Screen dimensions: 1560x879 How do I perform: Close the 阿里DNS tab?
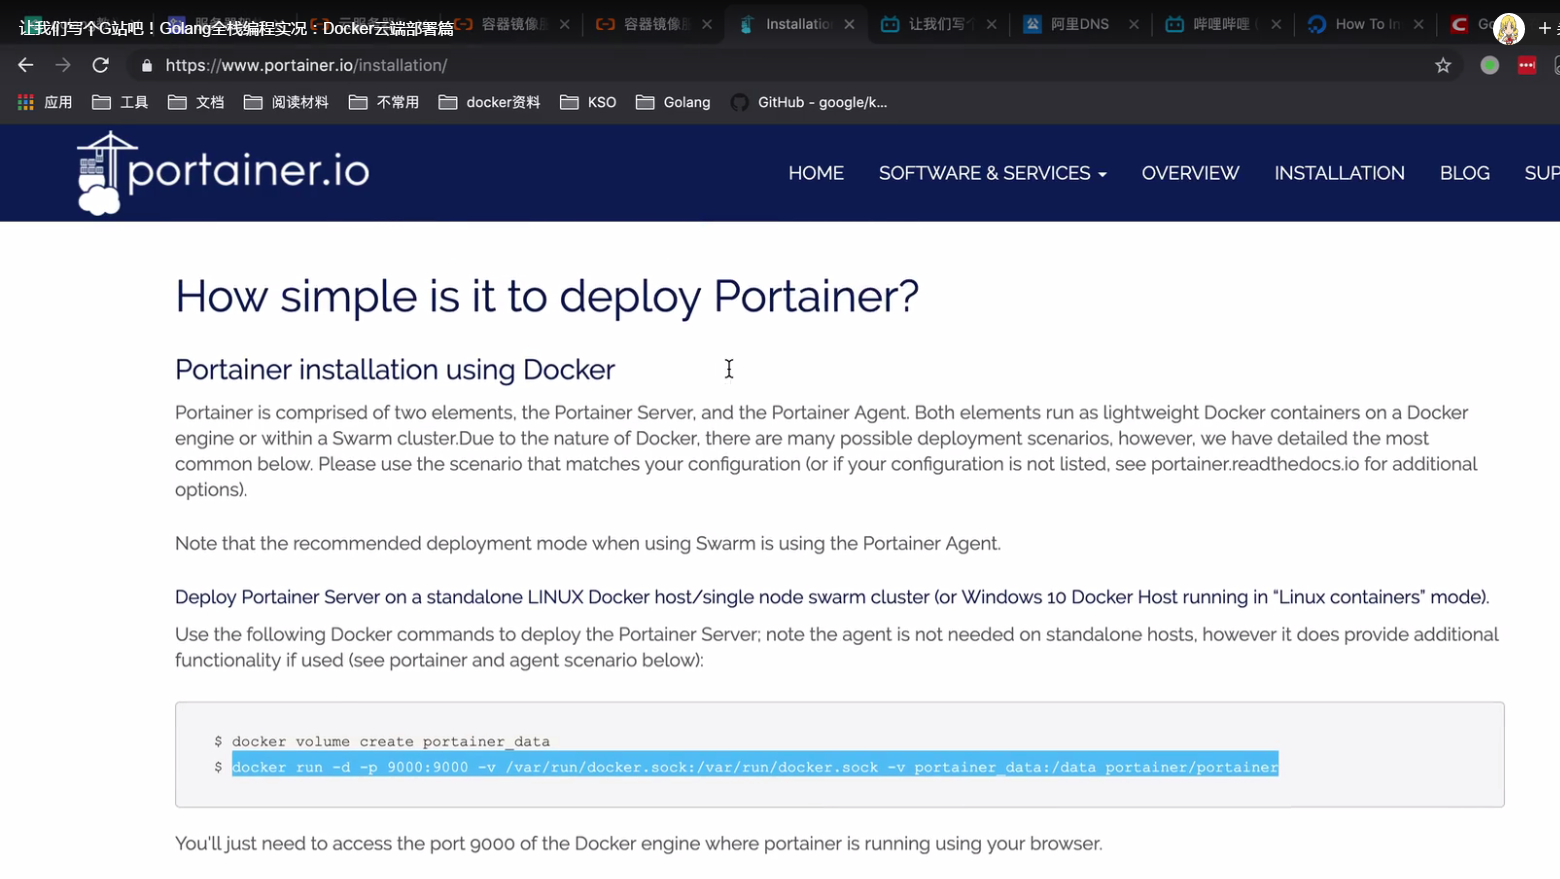coord(1133,24)
